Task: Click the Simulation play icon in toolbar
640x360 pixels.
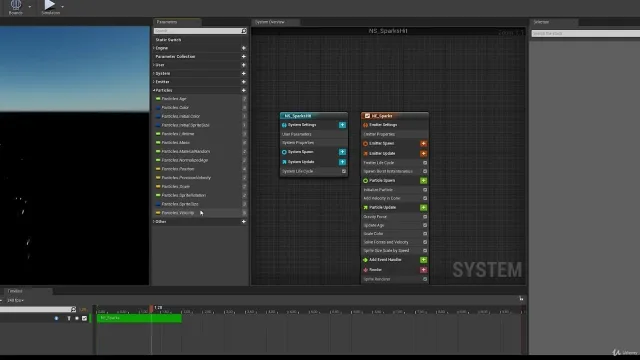Action: (49, 4)
